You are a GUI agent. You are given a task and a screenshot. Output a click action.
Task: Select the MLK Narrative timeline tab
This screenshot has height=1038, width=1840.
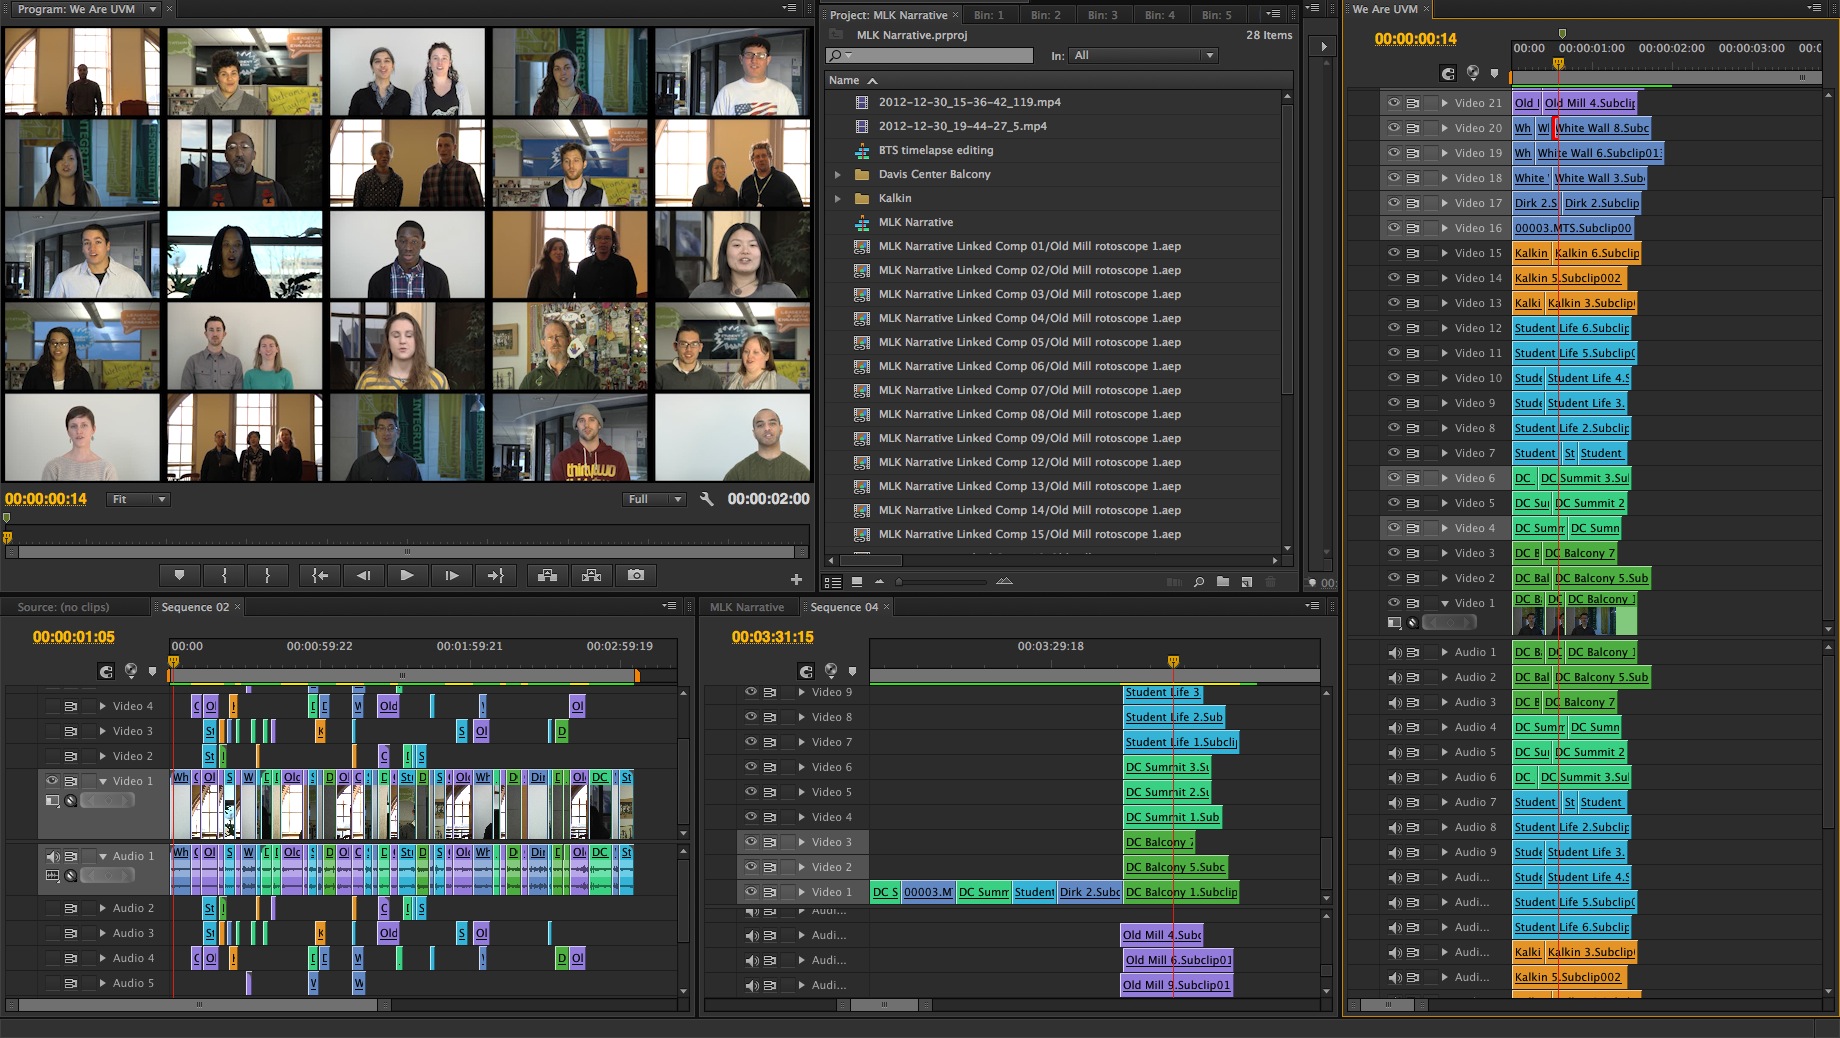(746, 607)
